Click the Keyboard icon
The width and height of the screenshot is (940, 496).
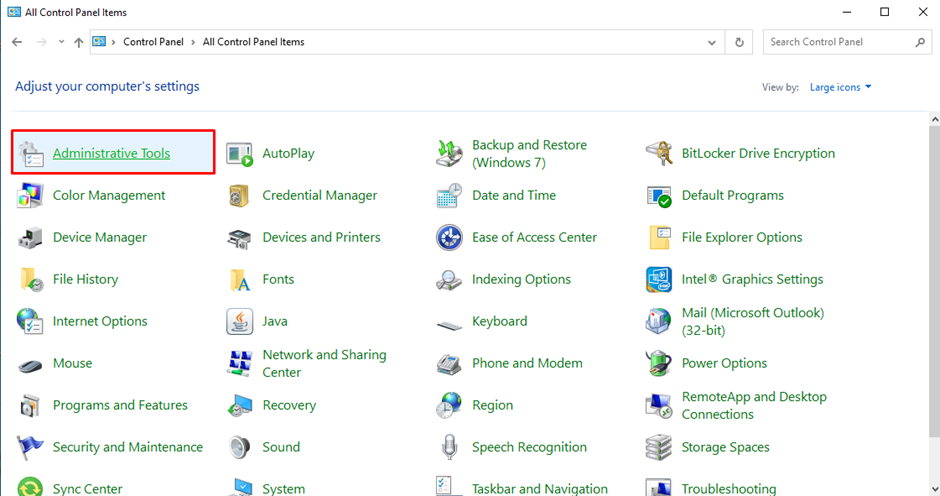click(x=449, y=325)
